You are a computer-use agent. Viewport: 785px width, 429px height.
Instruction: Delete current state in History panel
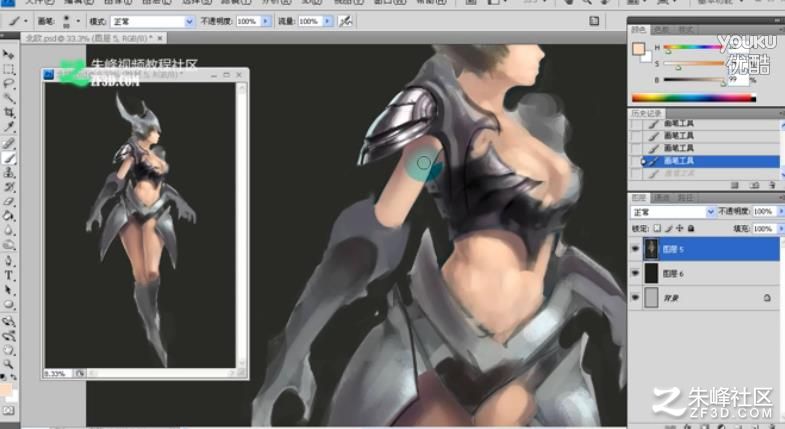point(772,185)
